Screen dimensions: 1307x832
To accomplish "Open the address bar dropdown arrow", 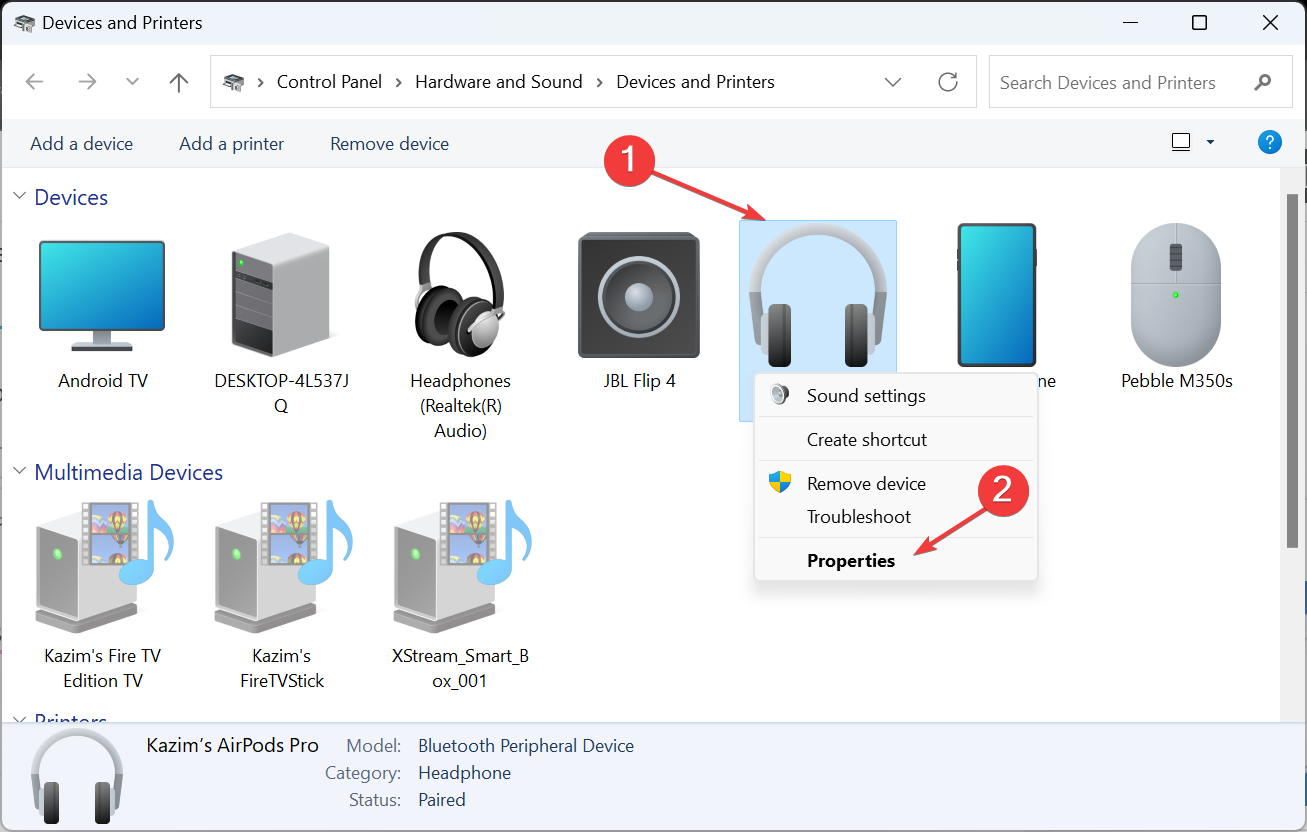I will tap(893, 82).
